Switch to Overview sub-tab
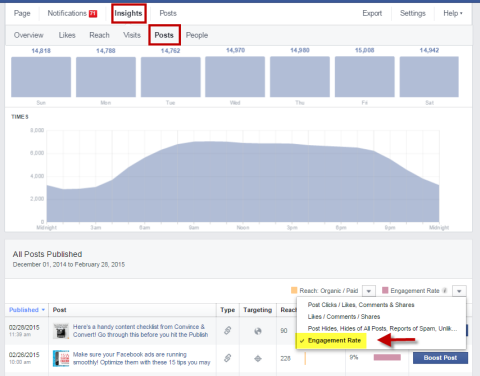The image size is (480, 376). coord(29,35)
